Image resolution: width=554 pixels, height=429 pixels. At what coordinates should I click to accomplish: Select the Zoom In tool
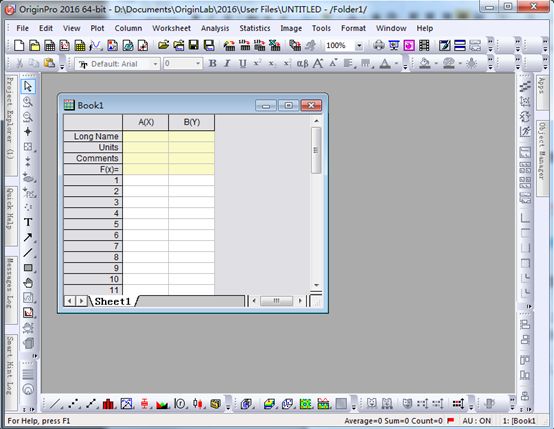(28, 102)
